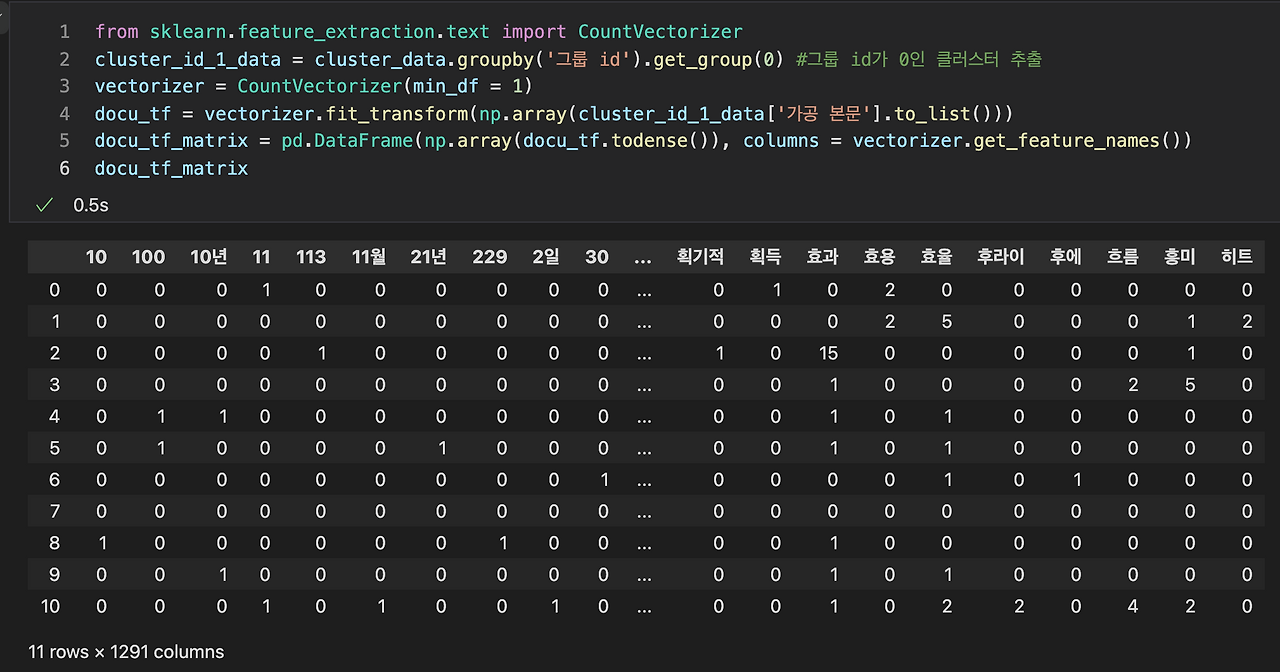The height and width of the screenshot is (672, 1280).
Task: Click the value 5 in 흥미 column
Action: pyautogui.click(x=1190, y=385)
